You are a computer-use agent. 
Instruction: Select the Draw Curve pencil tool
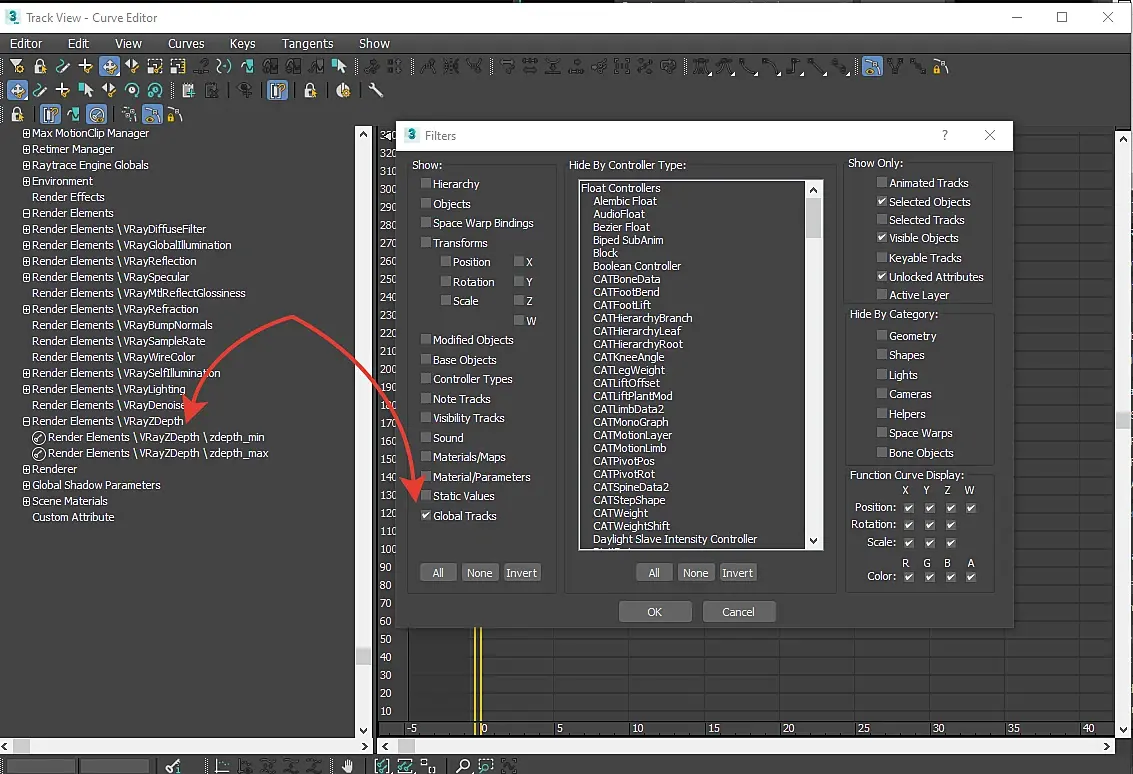63,67
